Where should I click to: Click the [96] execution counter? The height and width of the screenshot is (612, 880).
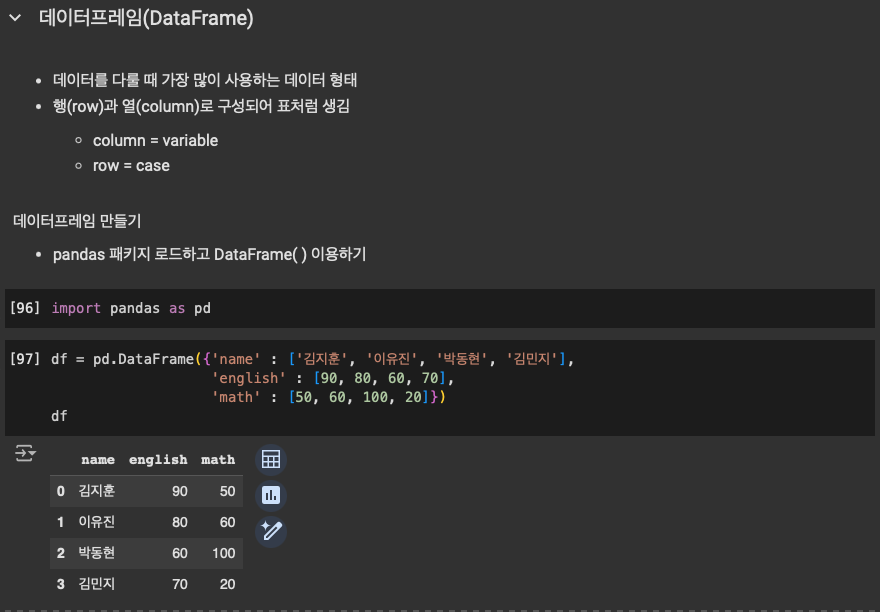click(x=25, y=308)
